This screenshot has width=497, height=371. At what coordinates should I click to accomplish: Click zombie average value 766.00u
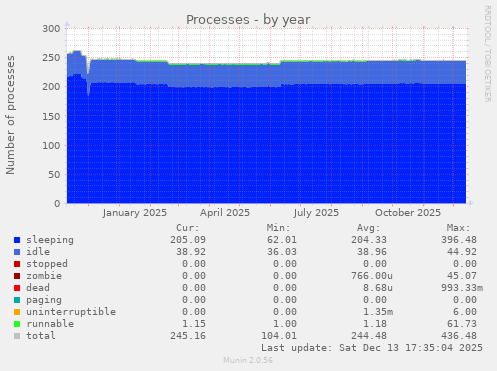tap(372, 276)
